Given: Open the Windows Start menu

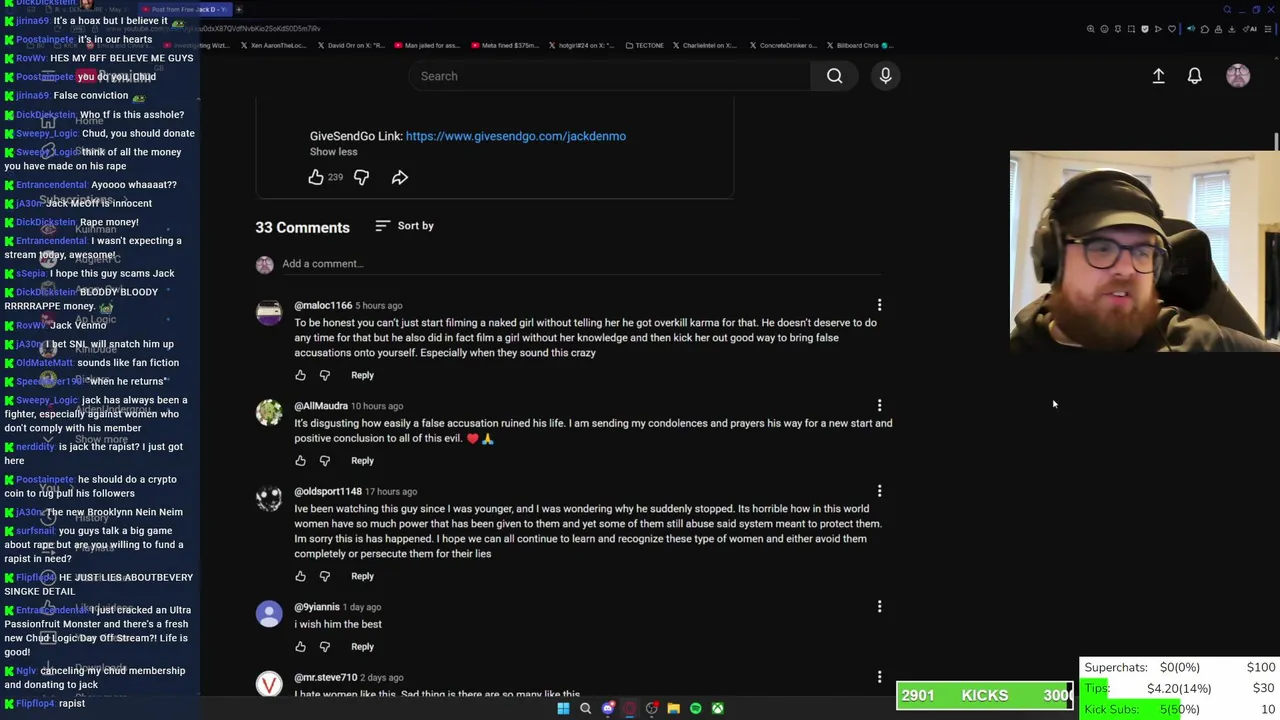Looking at the screenshot, I should (x=563, y=708).
